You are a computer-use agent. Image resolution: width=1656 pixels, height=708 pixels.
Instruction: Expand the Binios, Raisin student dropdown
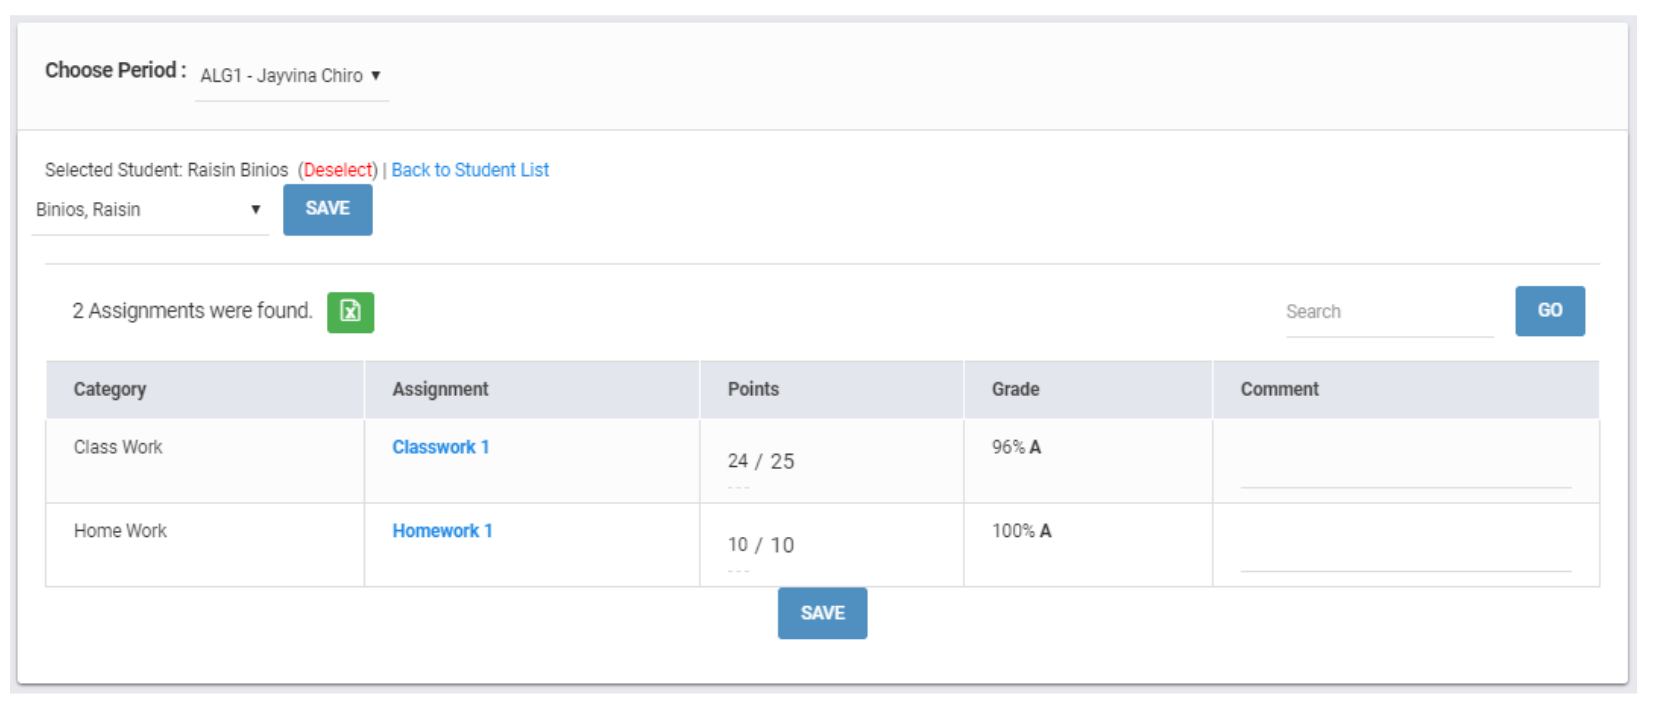(149, 210)
